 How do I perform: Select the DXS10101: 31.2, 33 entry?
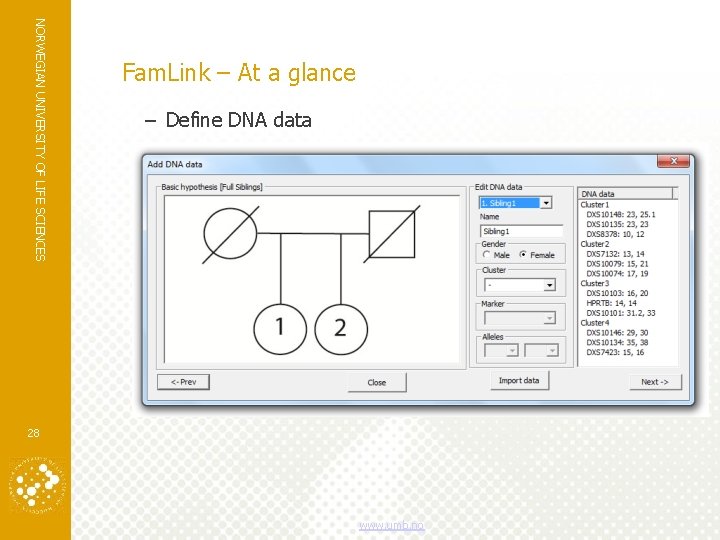click(x=621, y=313)
